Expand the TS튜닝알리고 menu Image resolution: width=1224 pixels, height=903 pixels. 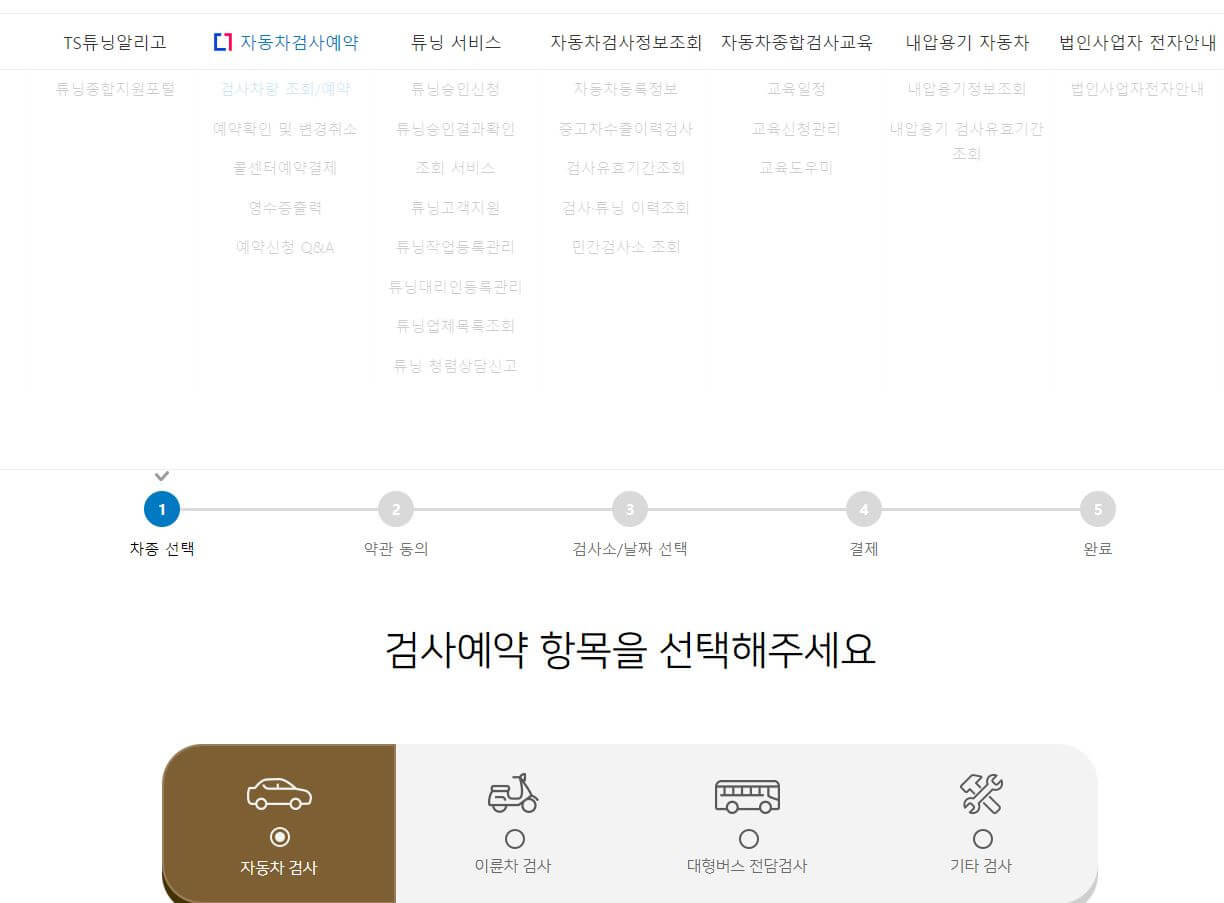click(x=114, y=41)
